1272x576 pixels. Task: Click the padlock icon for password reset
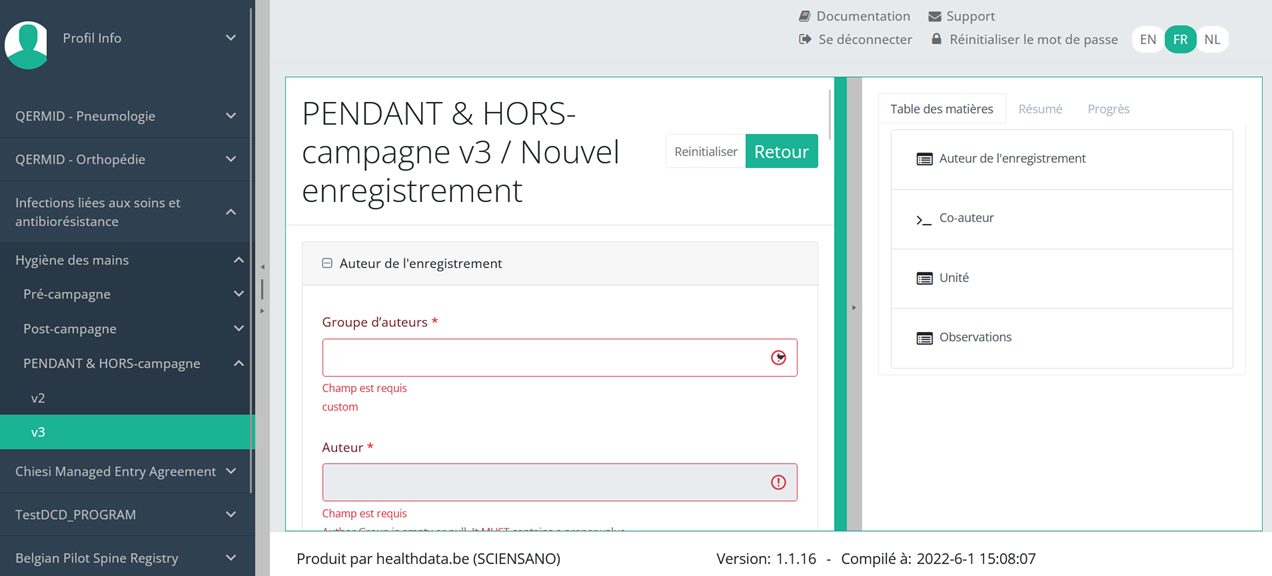(x=937, y=40)
